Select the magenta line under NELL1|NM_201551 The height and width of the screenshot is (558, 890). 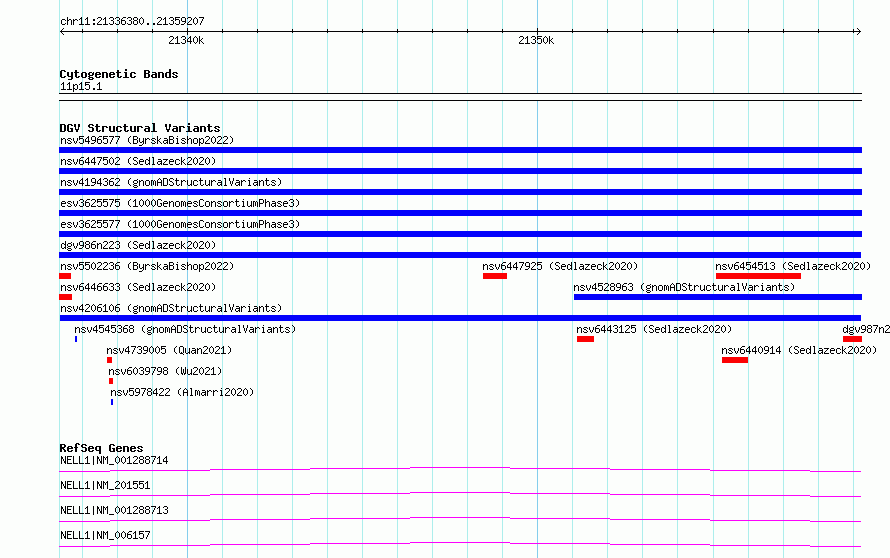tap(460, 494)
